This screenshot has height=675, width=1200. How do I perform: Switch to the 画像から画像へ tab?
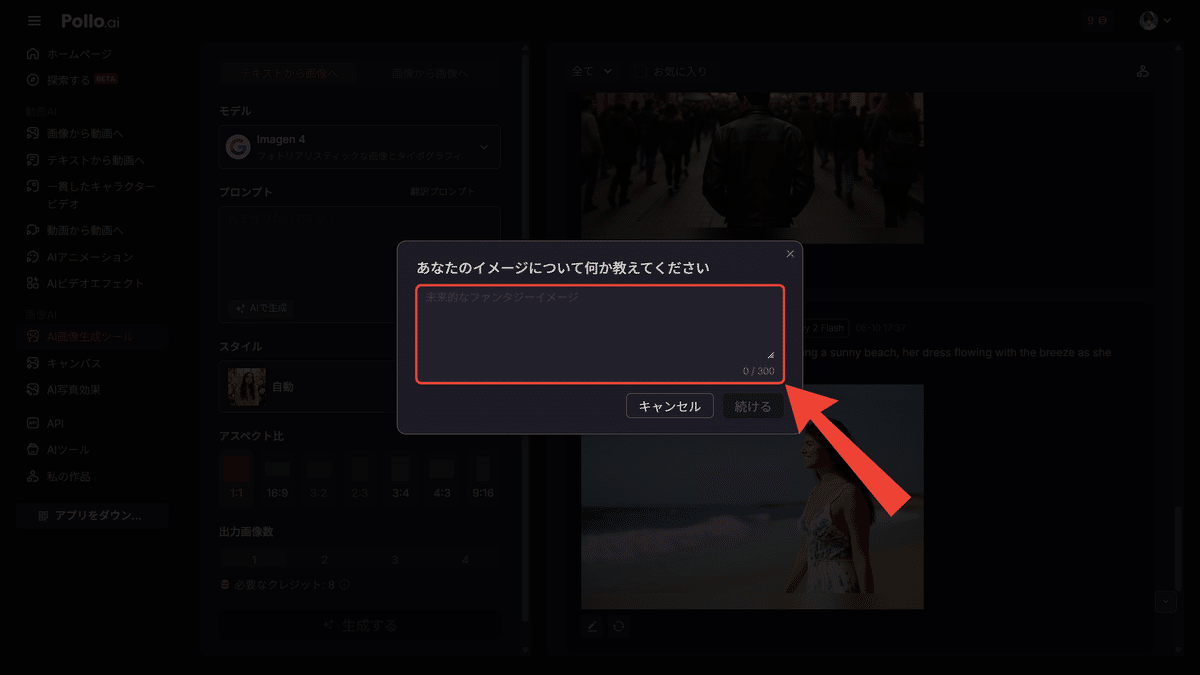tap(430, 73)
